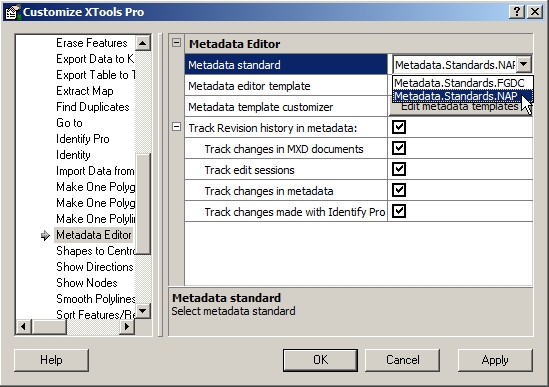
Task: Toggle the Track changes in metadata checkbox
Action: (399, 190)
